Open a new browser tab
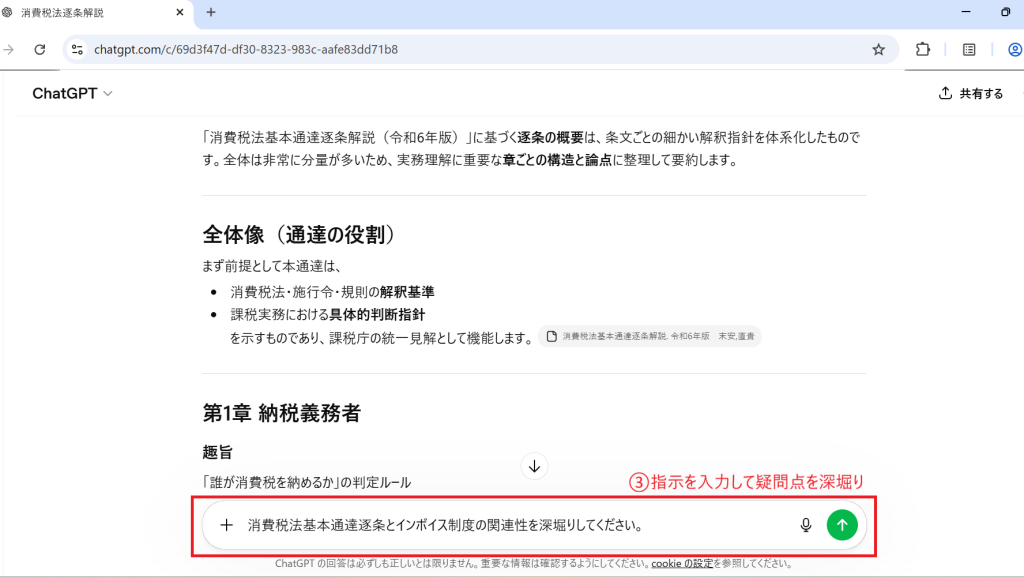The height and width of the screenshot is (578, 1024). 211,13
